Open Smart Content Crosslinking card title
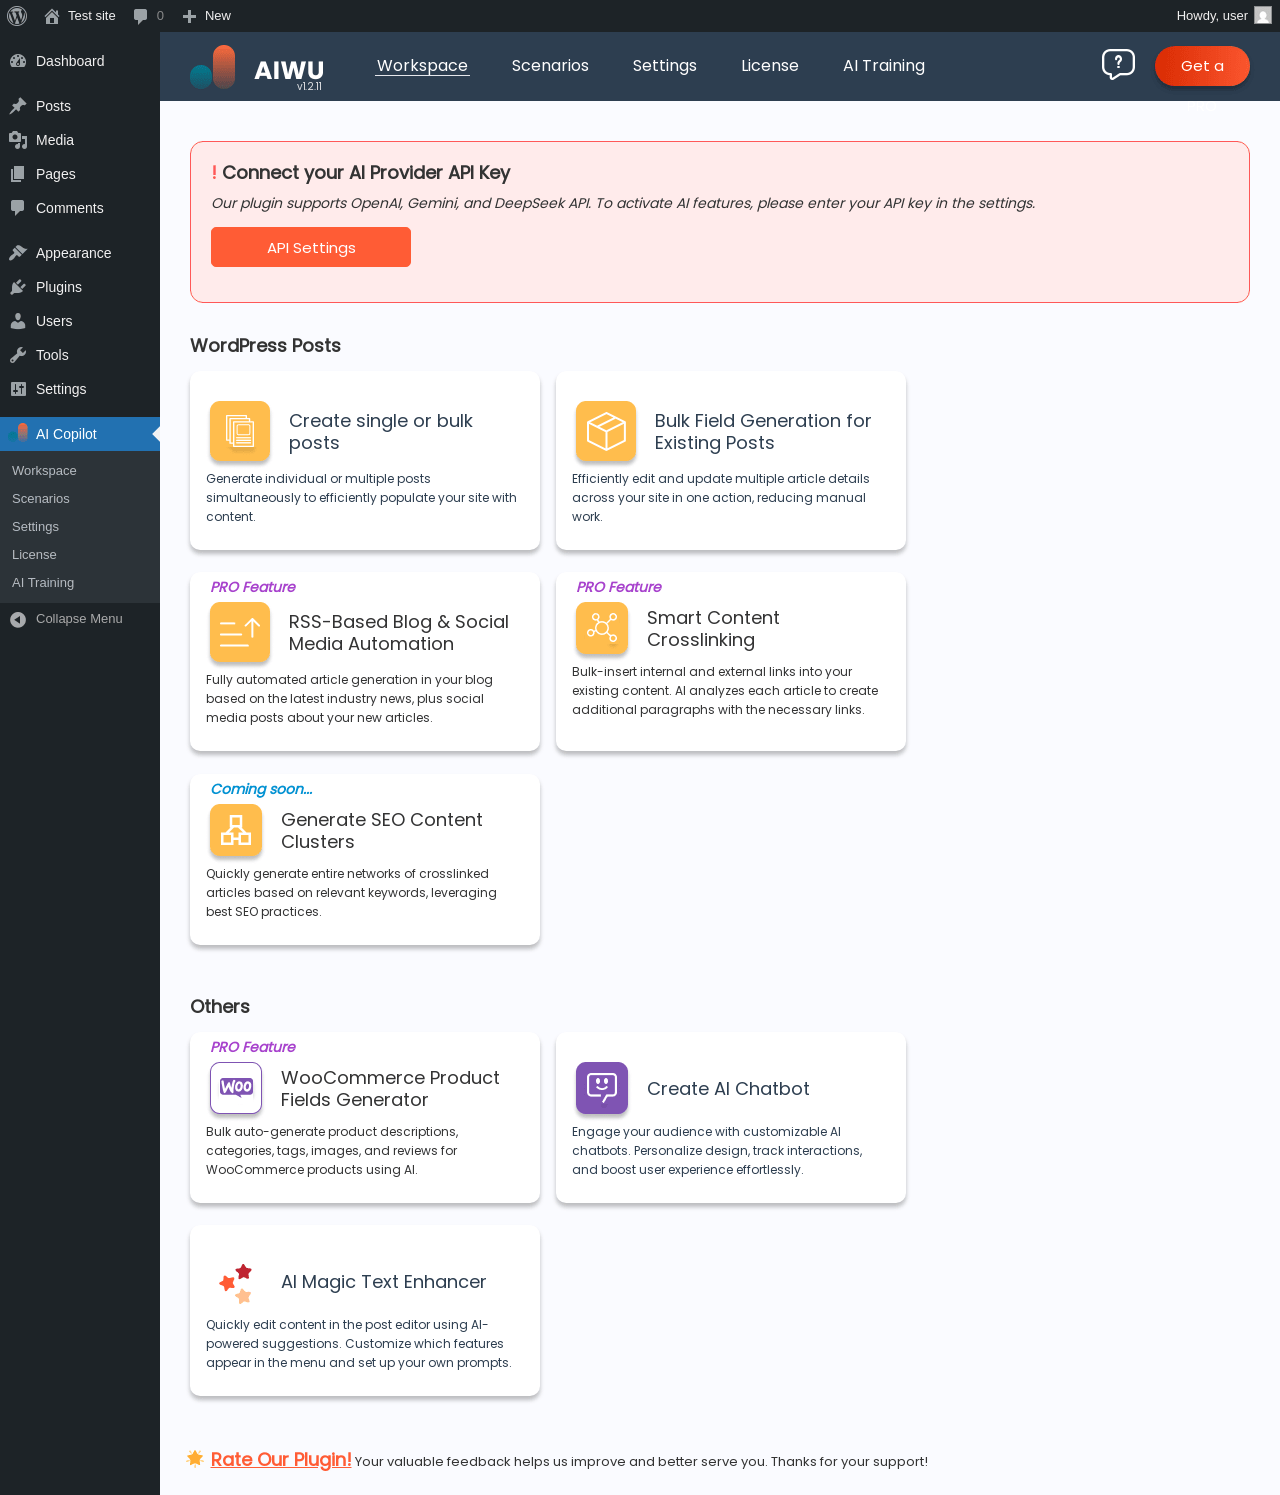The height and width of the screenshot is (1495, 1280). 713,629
